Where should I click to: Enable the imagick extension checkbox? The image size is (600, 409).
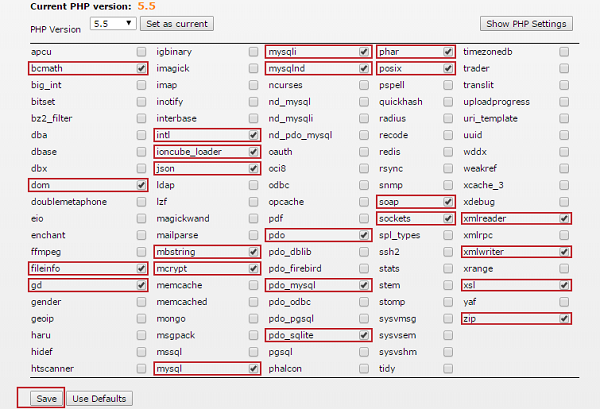pyautogui.click(x=252, y=68)
